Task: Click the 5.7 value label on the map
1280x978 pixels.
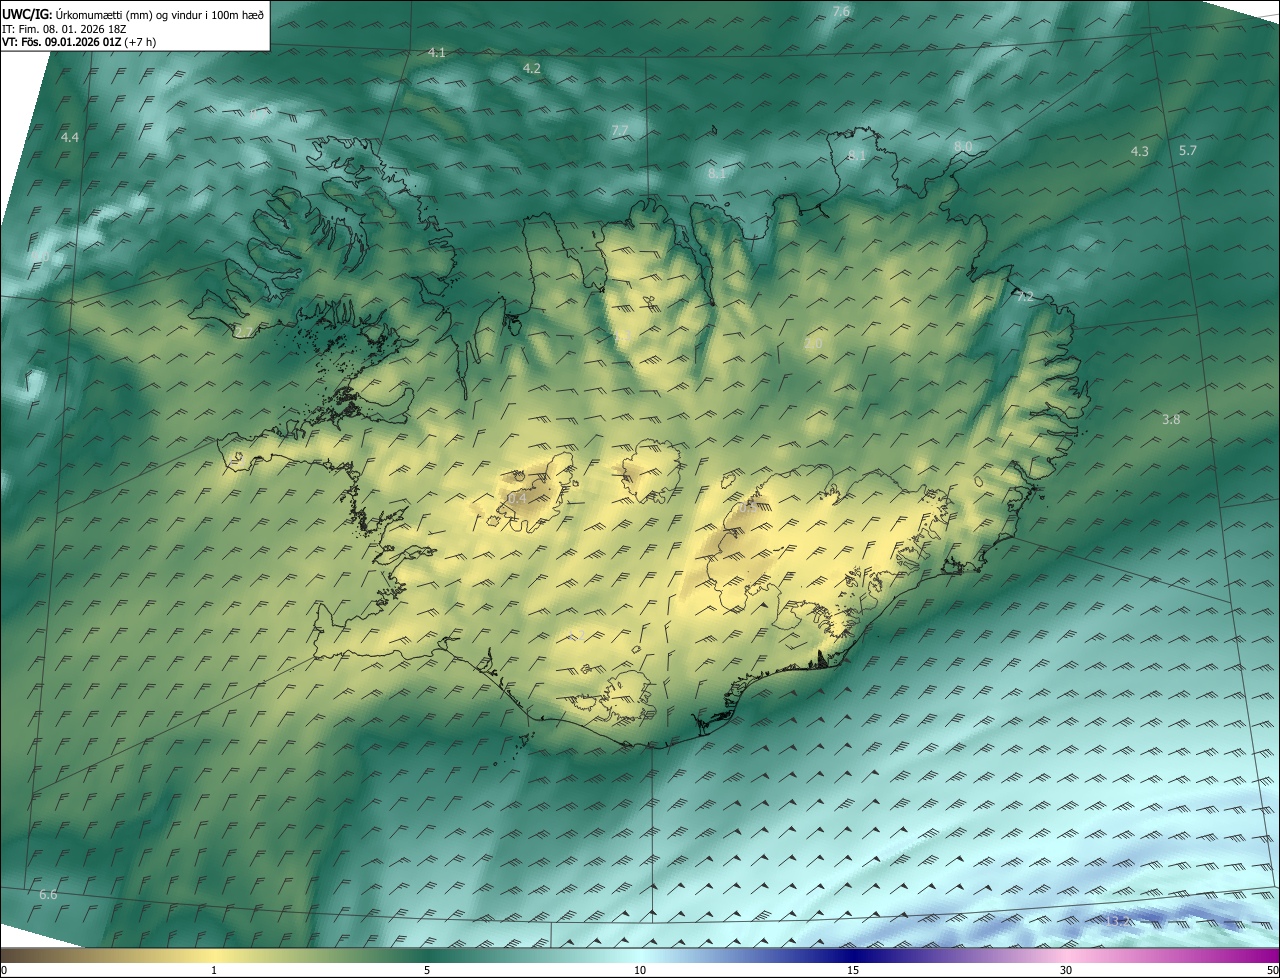Action: pos(1188,150)
